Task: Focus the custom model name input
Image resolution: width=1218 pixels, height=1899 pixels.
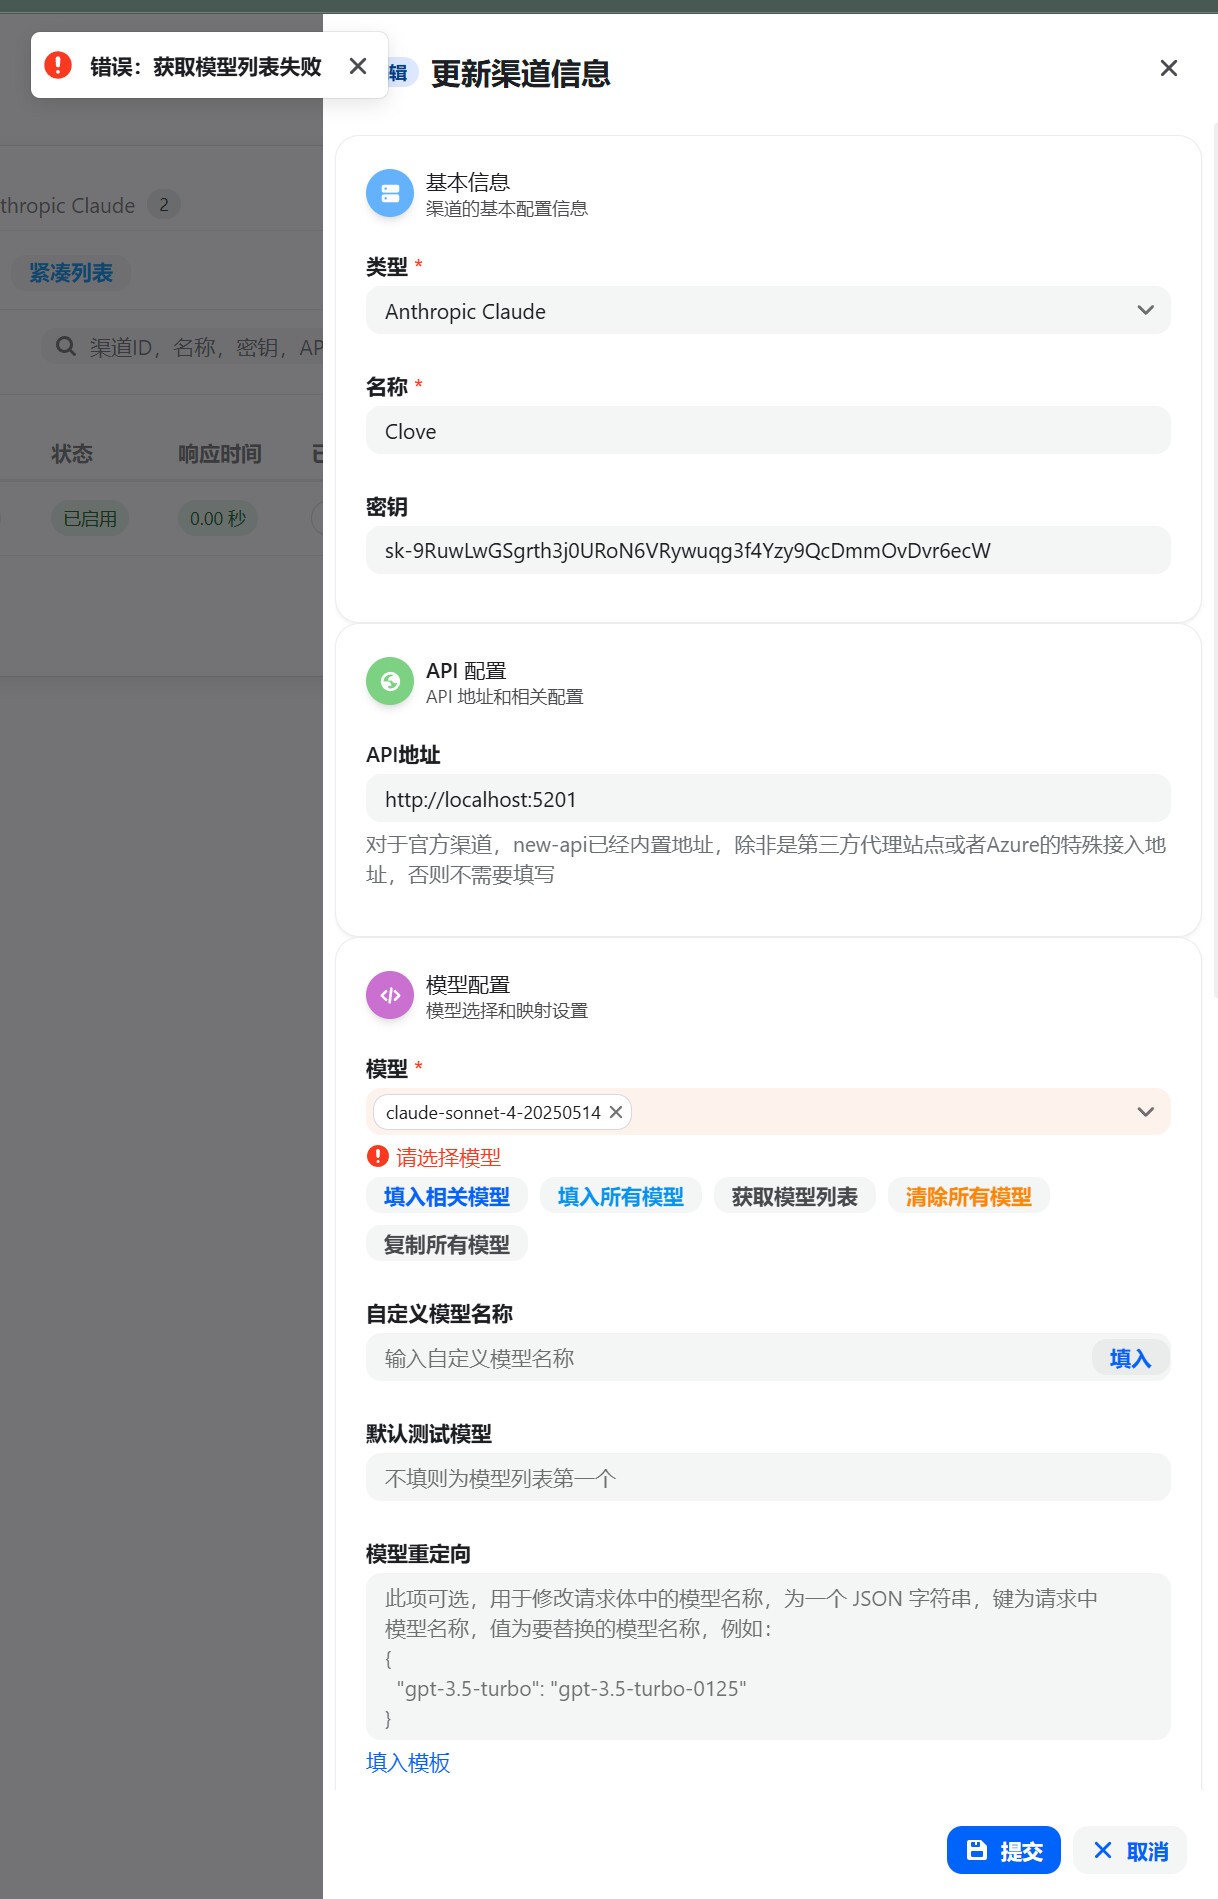Action: (x=730, y=1358)
